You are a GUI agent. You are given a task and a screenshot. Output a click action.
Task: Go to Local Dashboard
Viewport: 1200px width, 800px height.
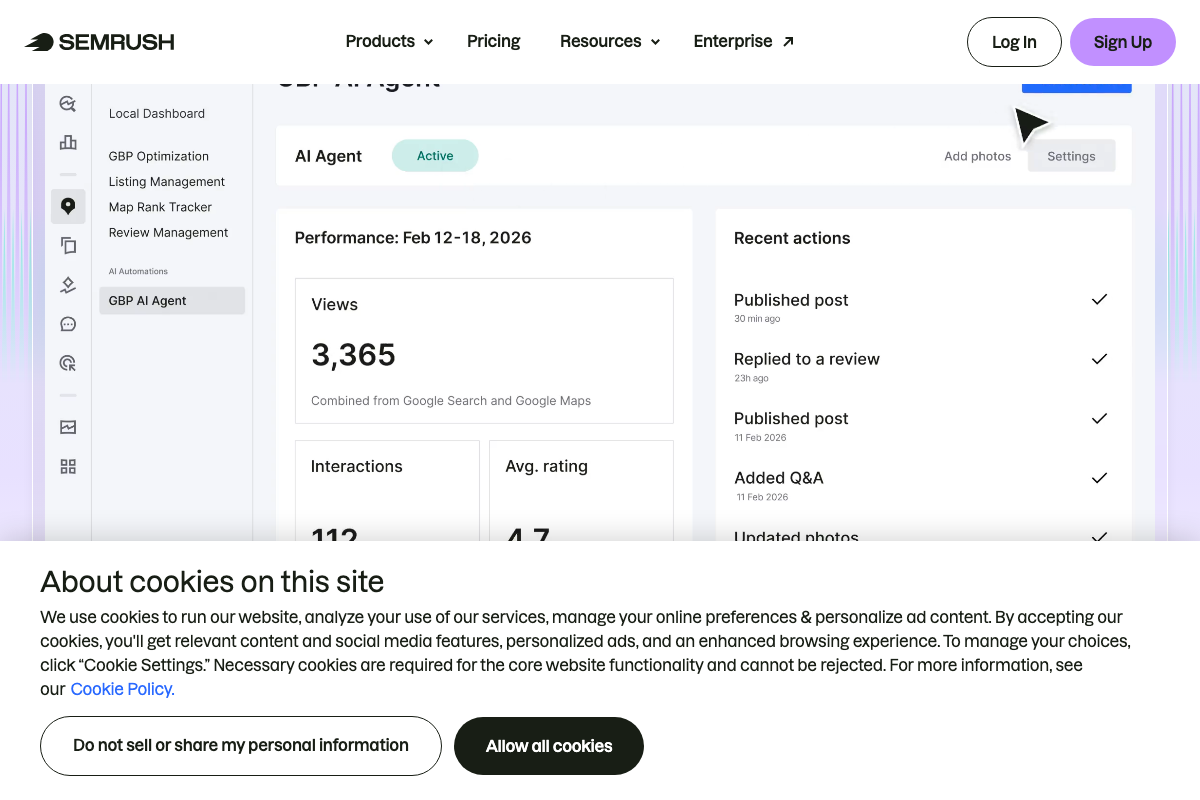pyautogui.click(x=157, y=113)
